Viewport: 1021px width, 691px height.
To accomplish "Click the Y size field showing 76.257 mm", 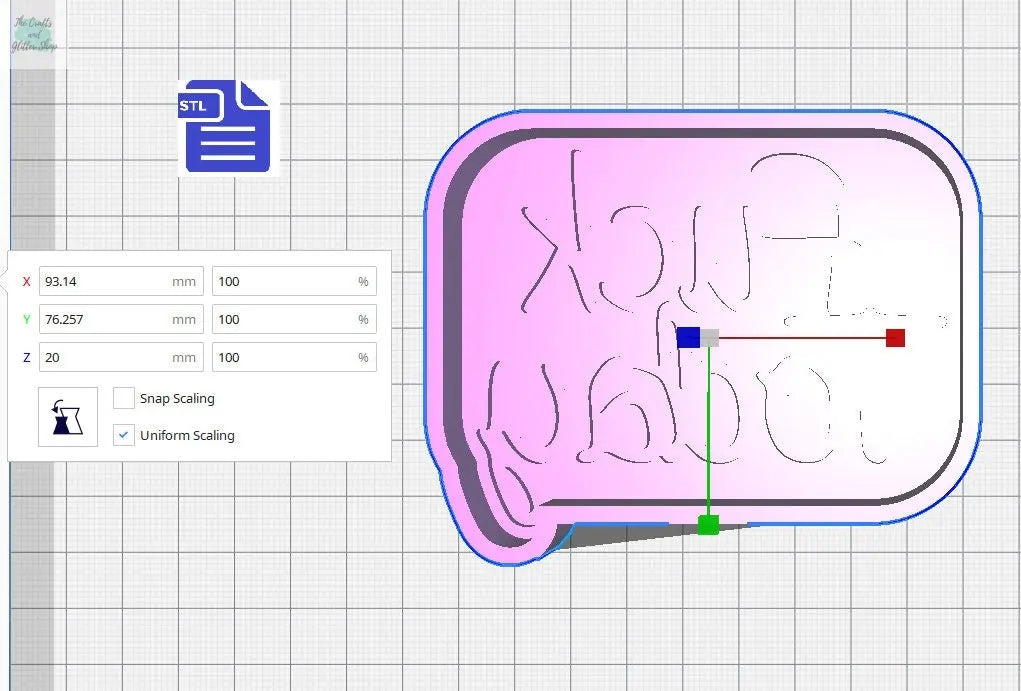I will coord(105,319).
